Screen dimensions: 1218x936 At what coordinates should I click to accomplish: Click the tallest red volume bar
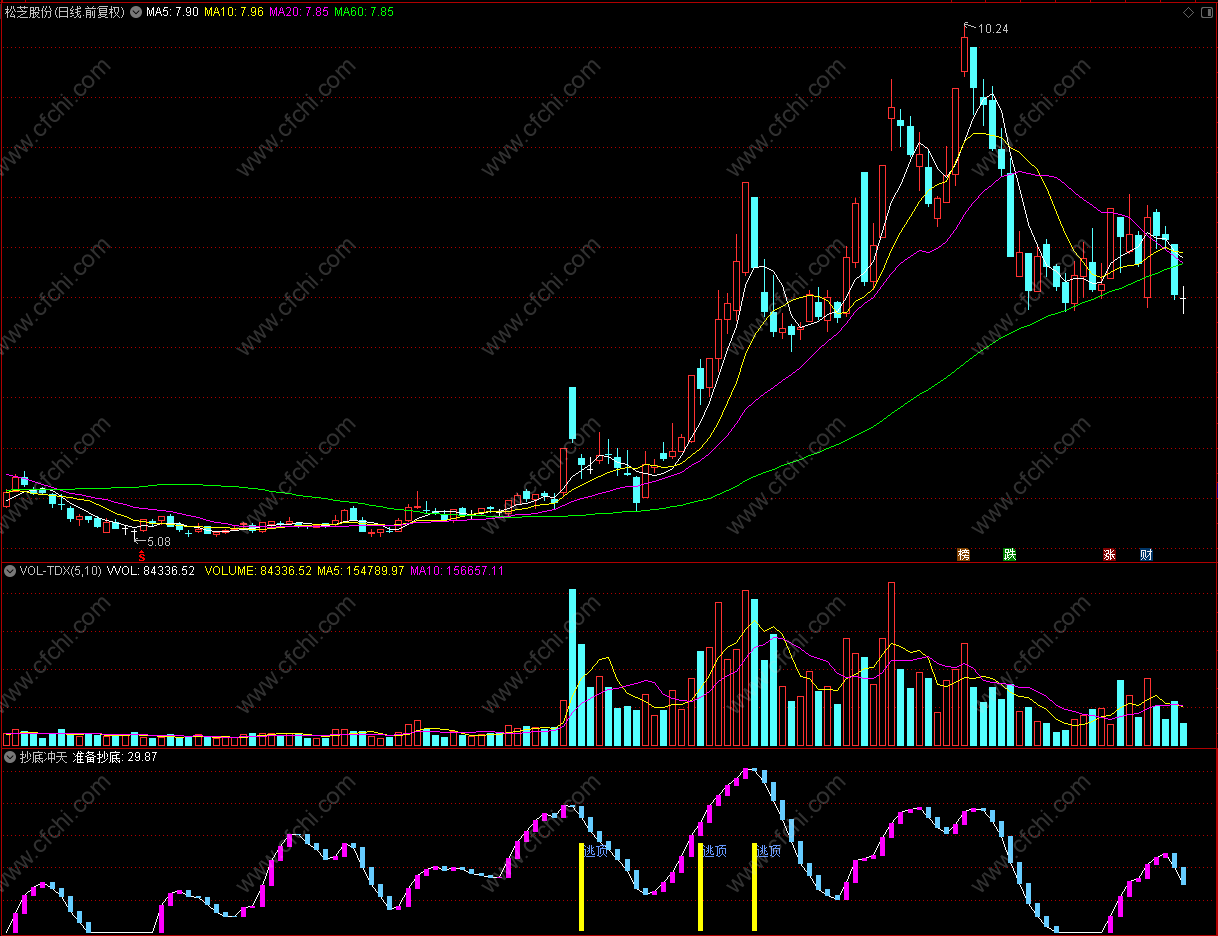click(x=890, y=664)
